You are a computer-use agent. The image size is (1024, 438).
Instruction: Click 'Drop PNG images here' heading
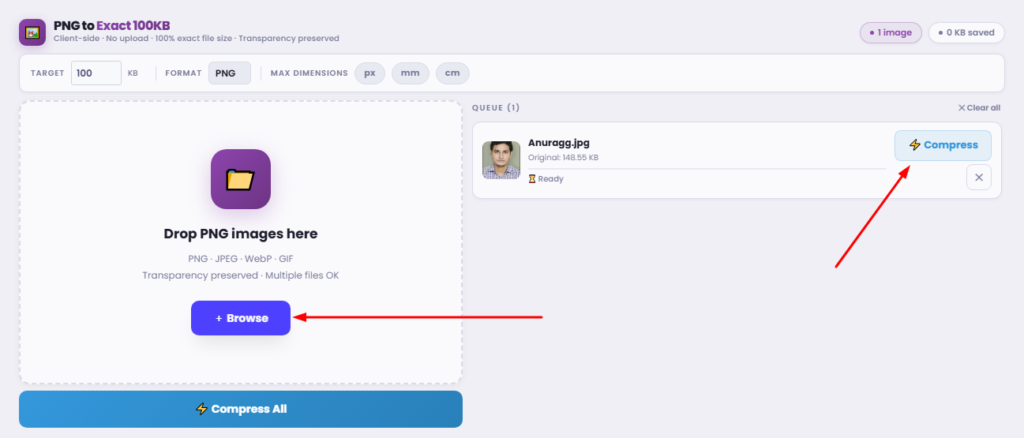(x=240, y=234)
